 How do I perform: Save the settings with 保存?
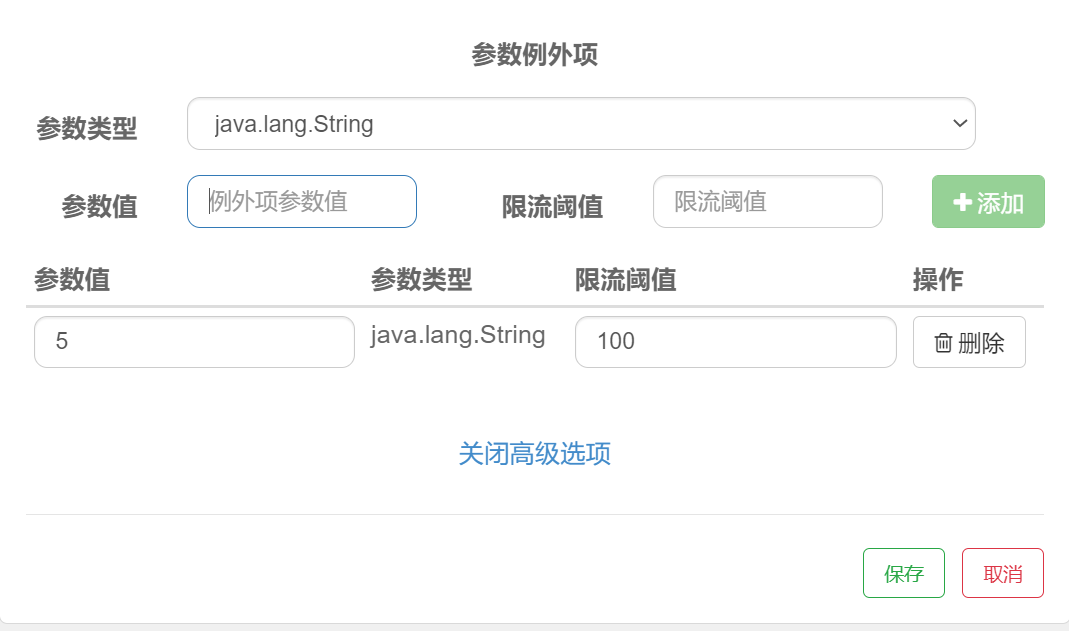(x=903, y=573)
